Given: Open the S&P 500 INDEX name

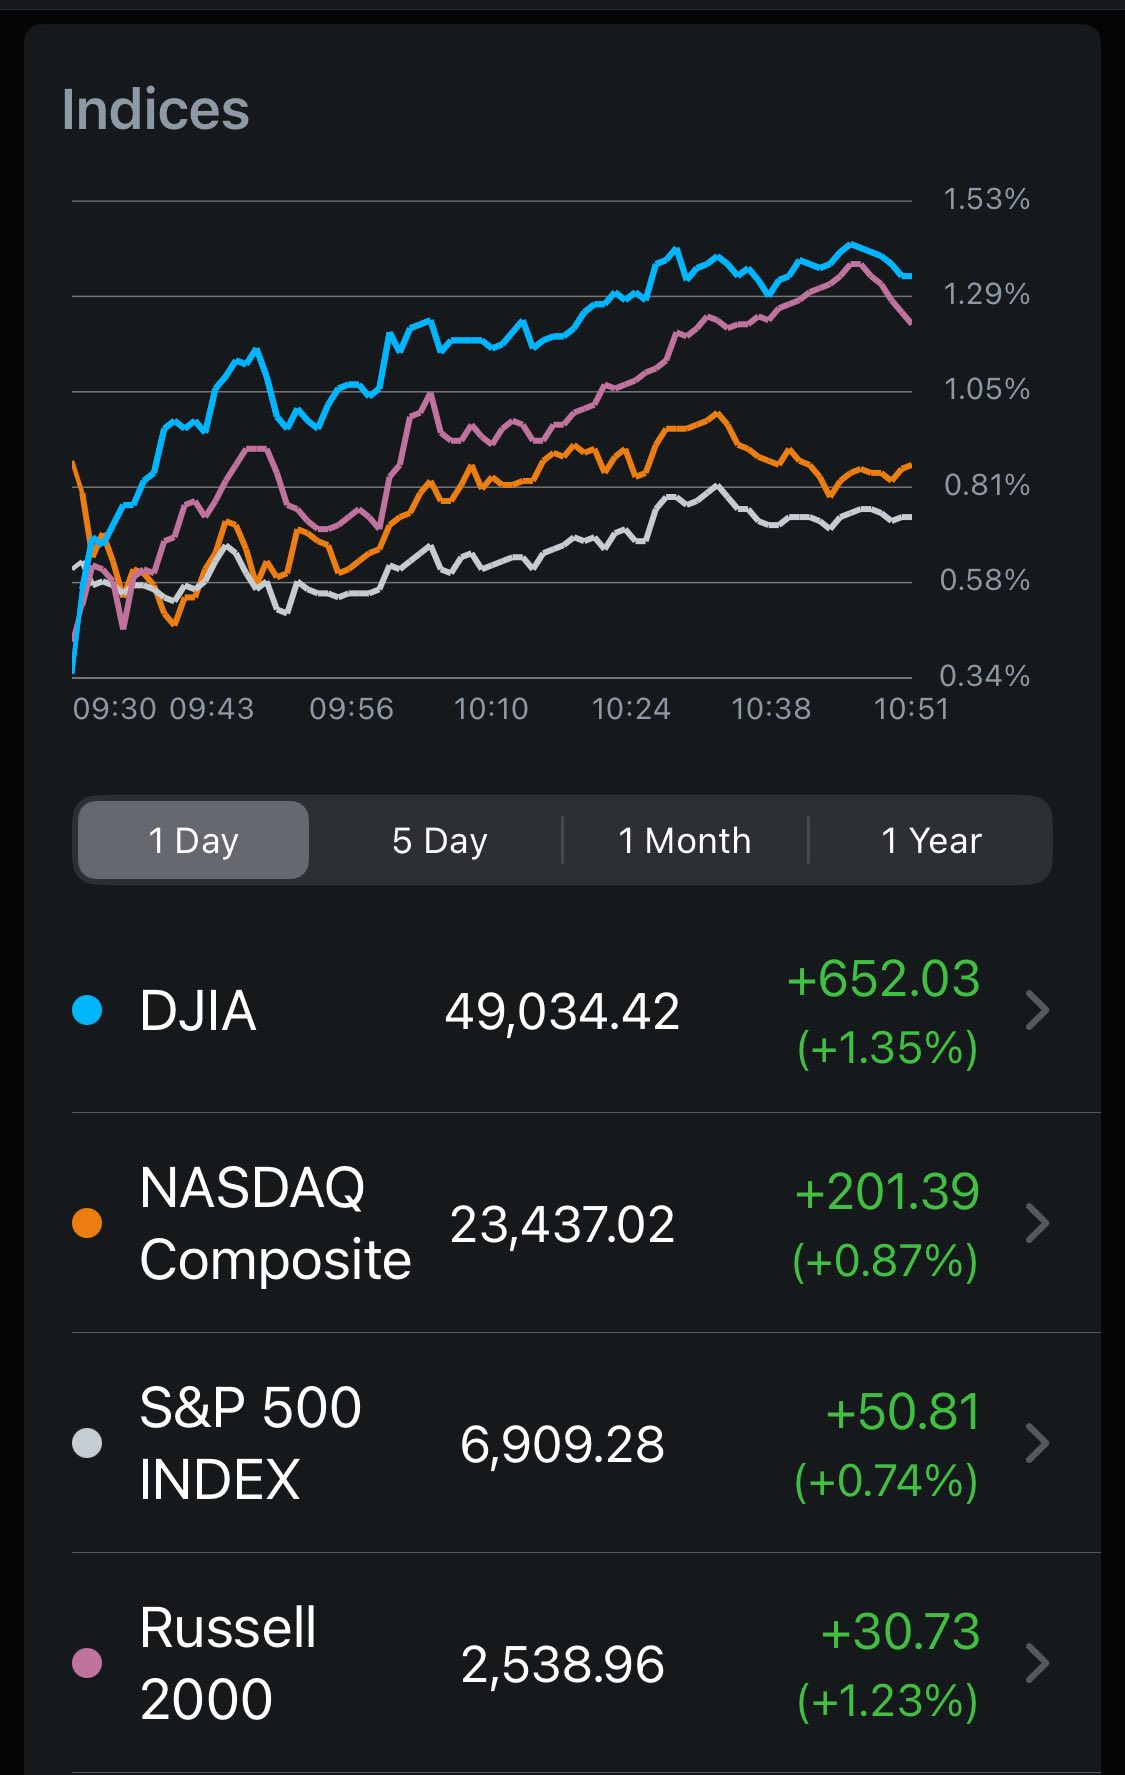Looking at the screenshot, I should tap(250, 1443).
